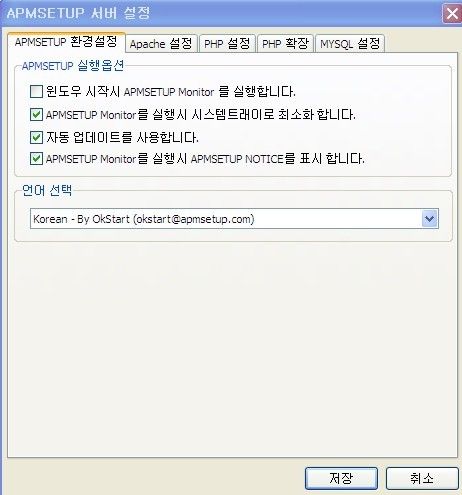The width and height of the screenshot is (462, 495).
Task: Click the 저장 save button
Action: point(341,478)
